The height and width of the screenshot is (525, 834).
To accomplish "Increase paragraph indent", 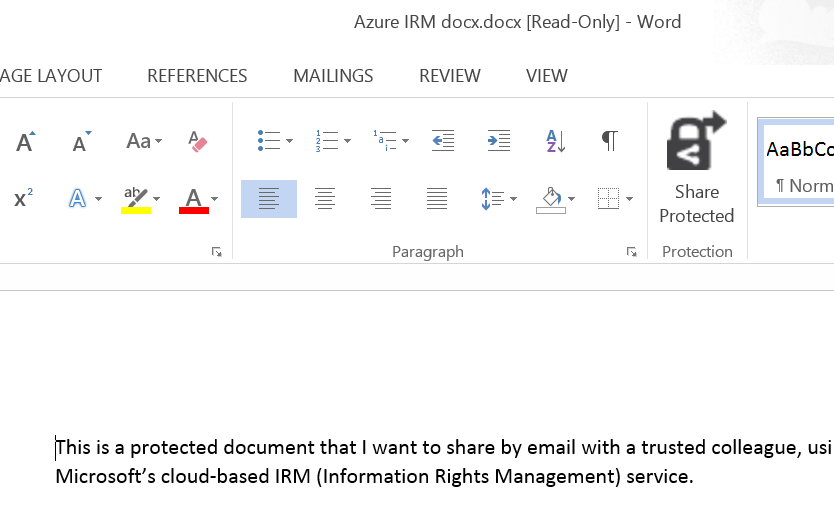I will pyautogui.click(x=499, y=141).
